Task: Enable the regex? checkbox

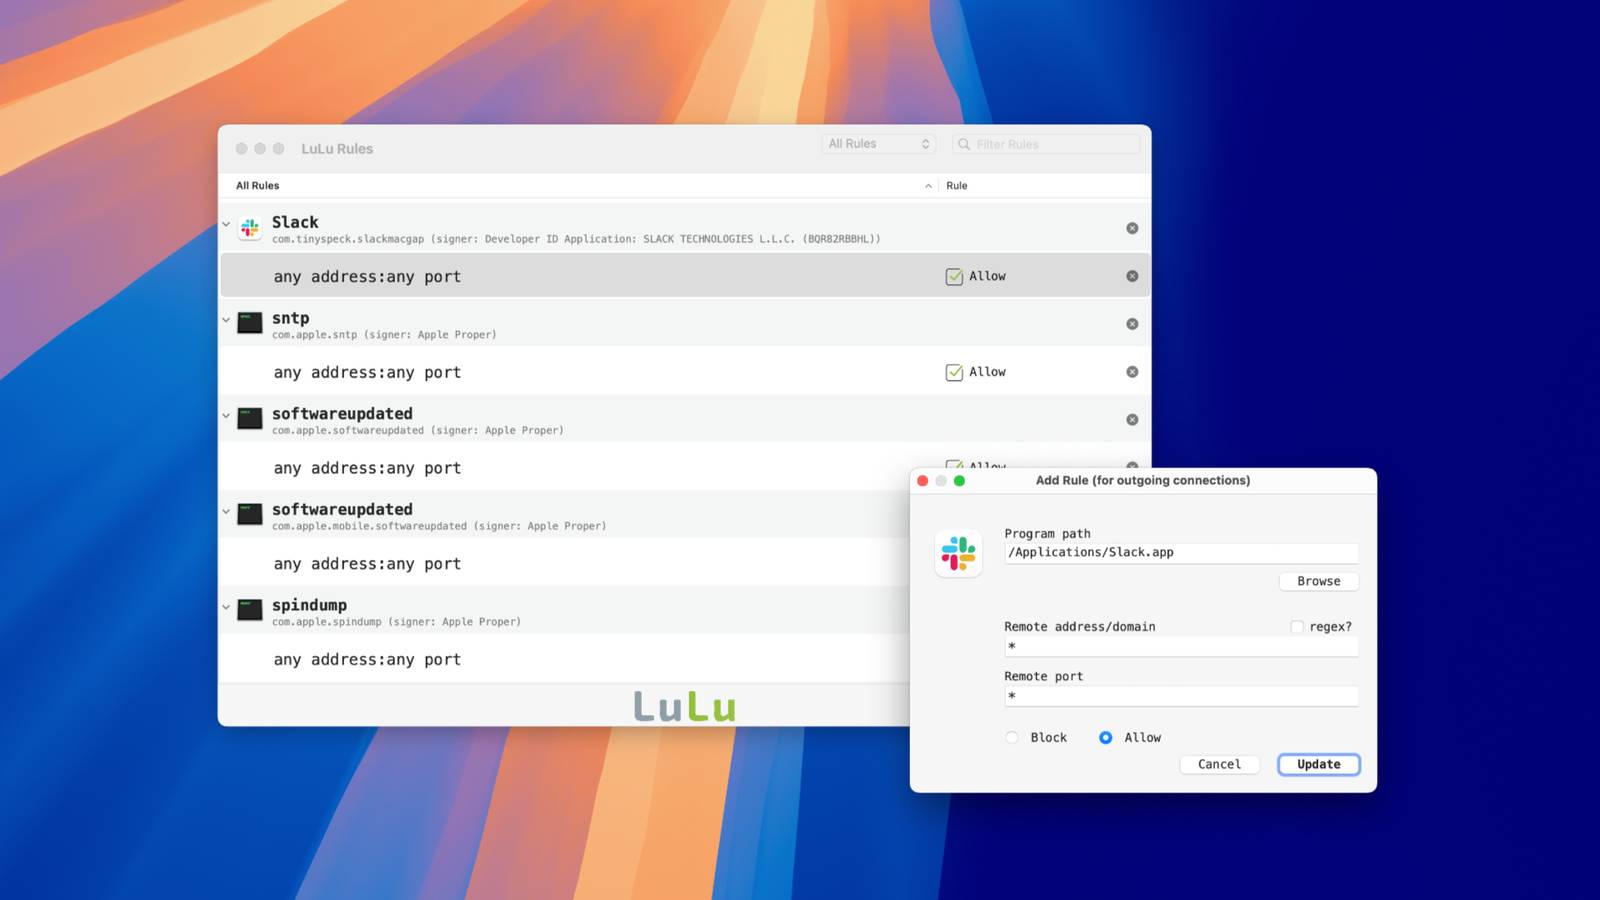Action: click(1295, 626)
